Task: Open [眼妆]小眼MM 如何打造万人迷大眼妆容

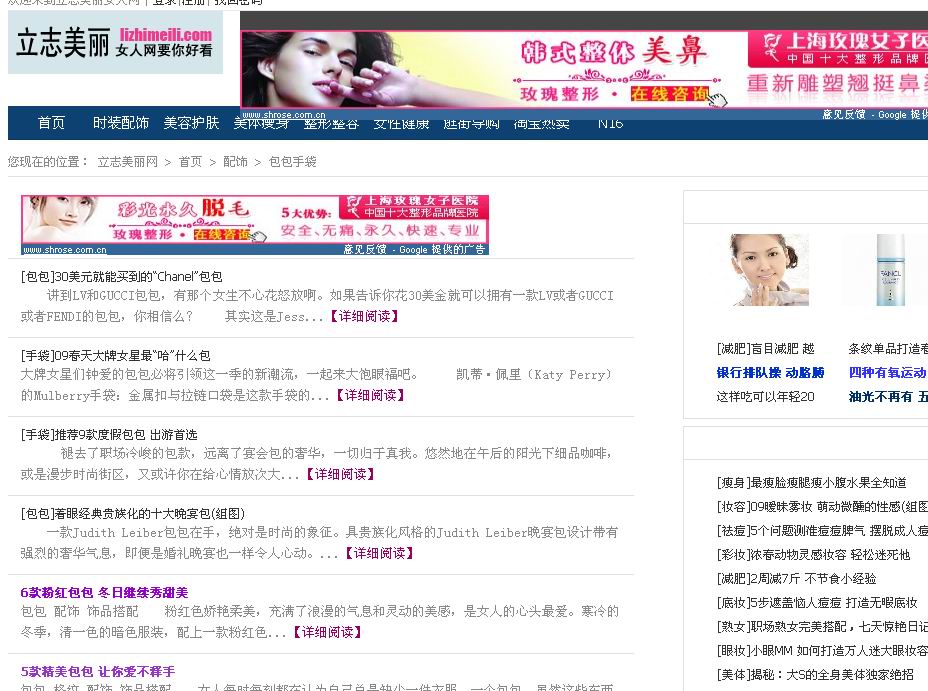Action: pos(822,651)
